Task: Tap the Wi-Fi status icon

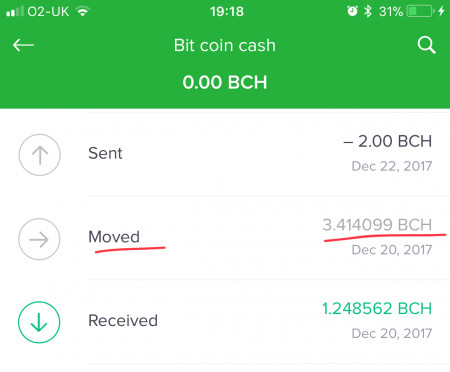Action: [x=82, y=12]
